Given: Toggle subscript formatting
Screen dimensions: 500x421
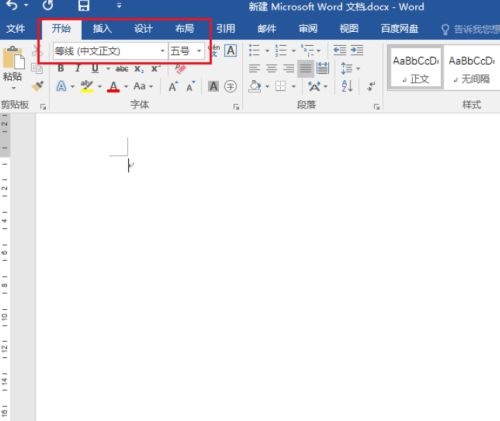Looking at the screenshot, I should [139, 69].
